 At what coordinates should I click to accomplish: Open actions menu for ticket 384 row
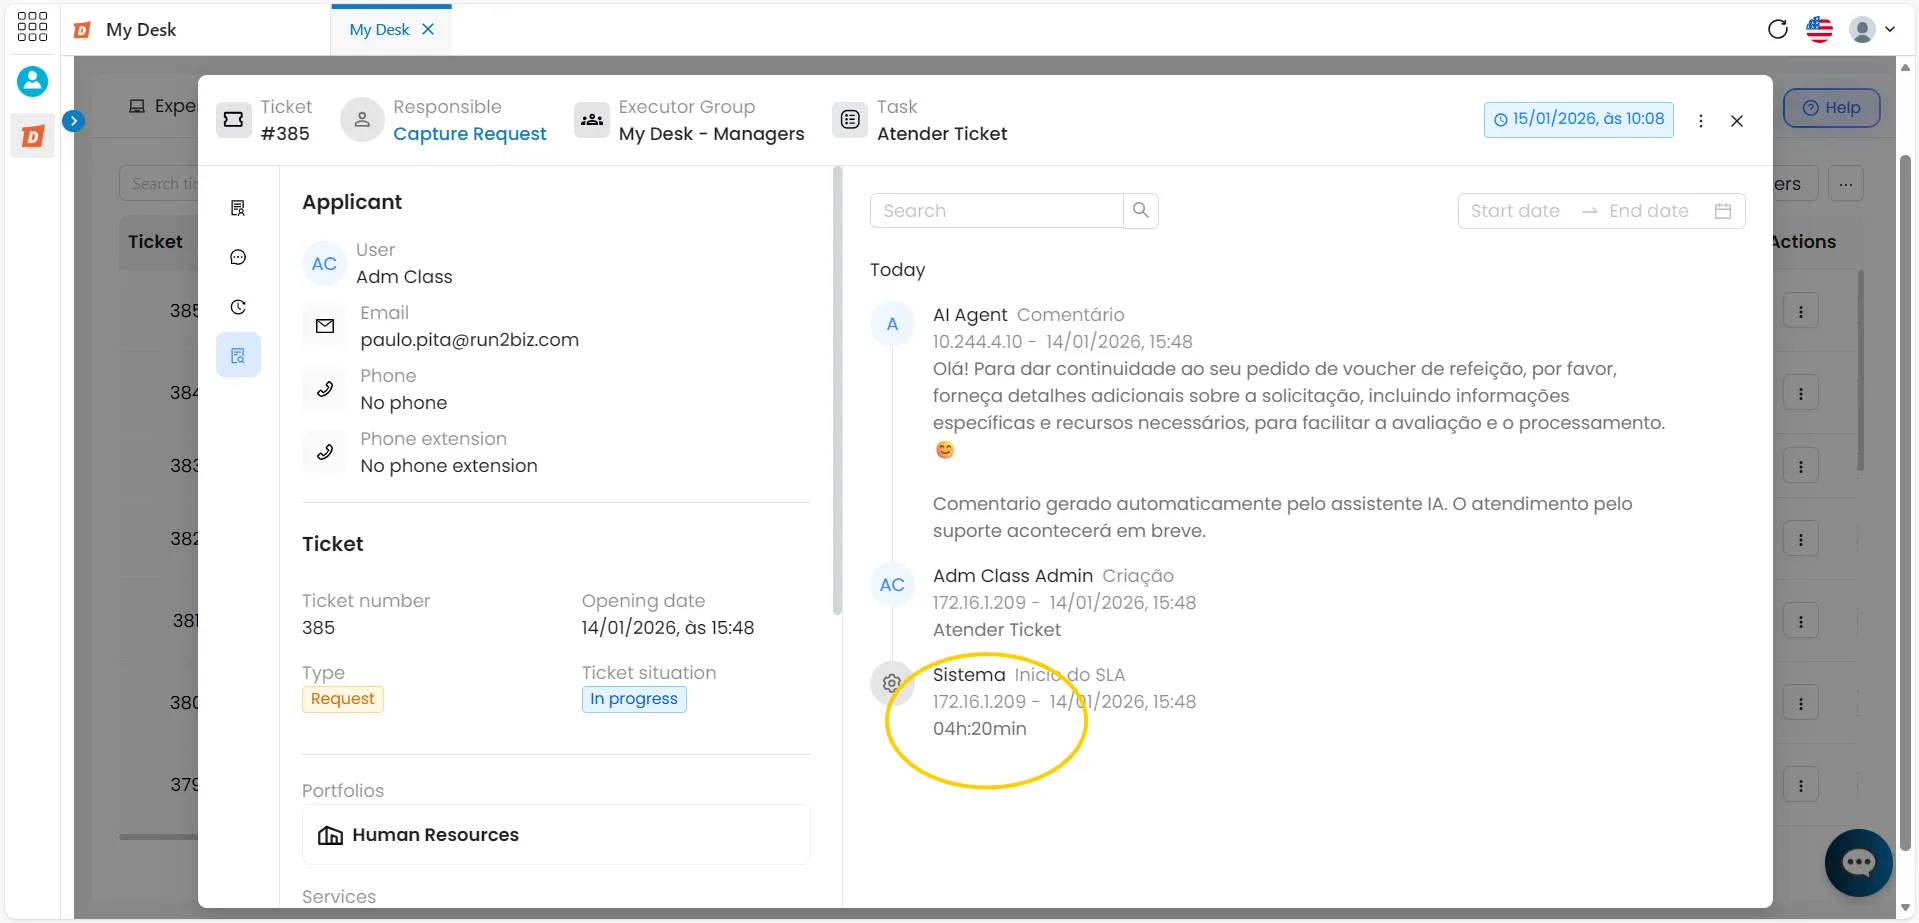1801,394
